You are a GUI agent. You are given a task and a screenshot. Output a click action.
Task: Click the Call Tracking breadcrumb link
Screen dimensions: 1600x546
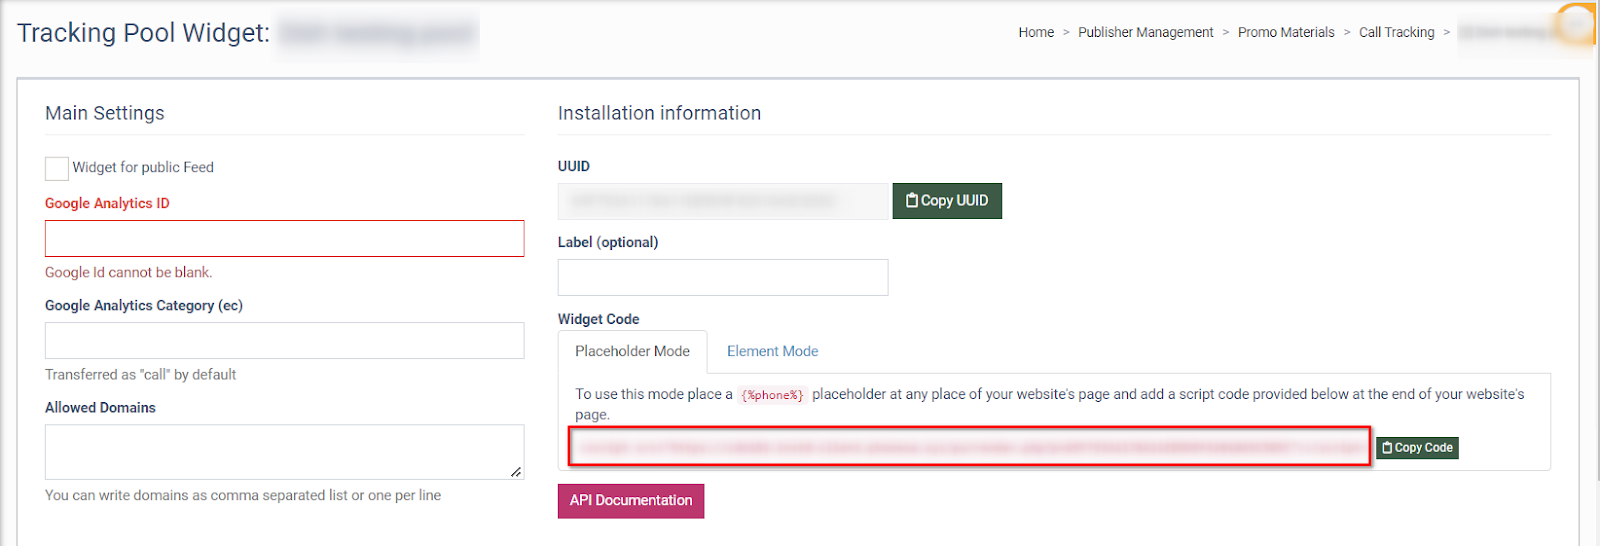click(1396, 33)
